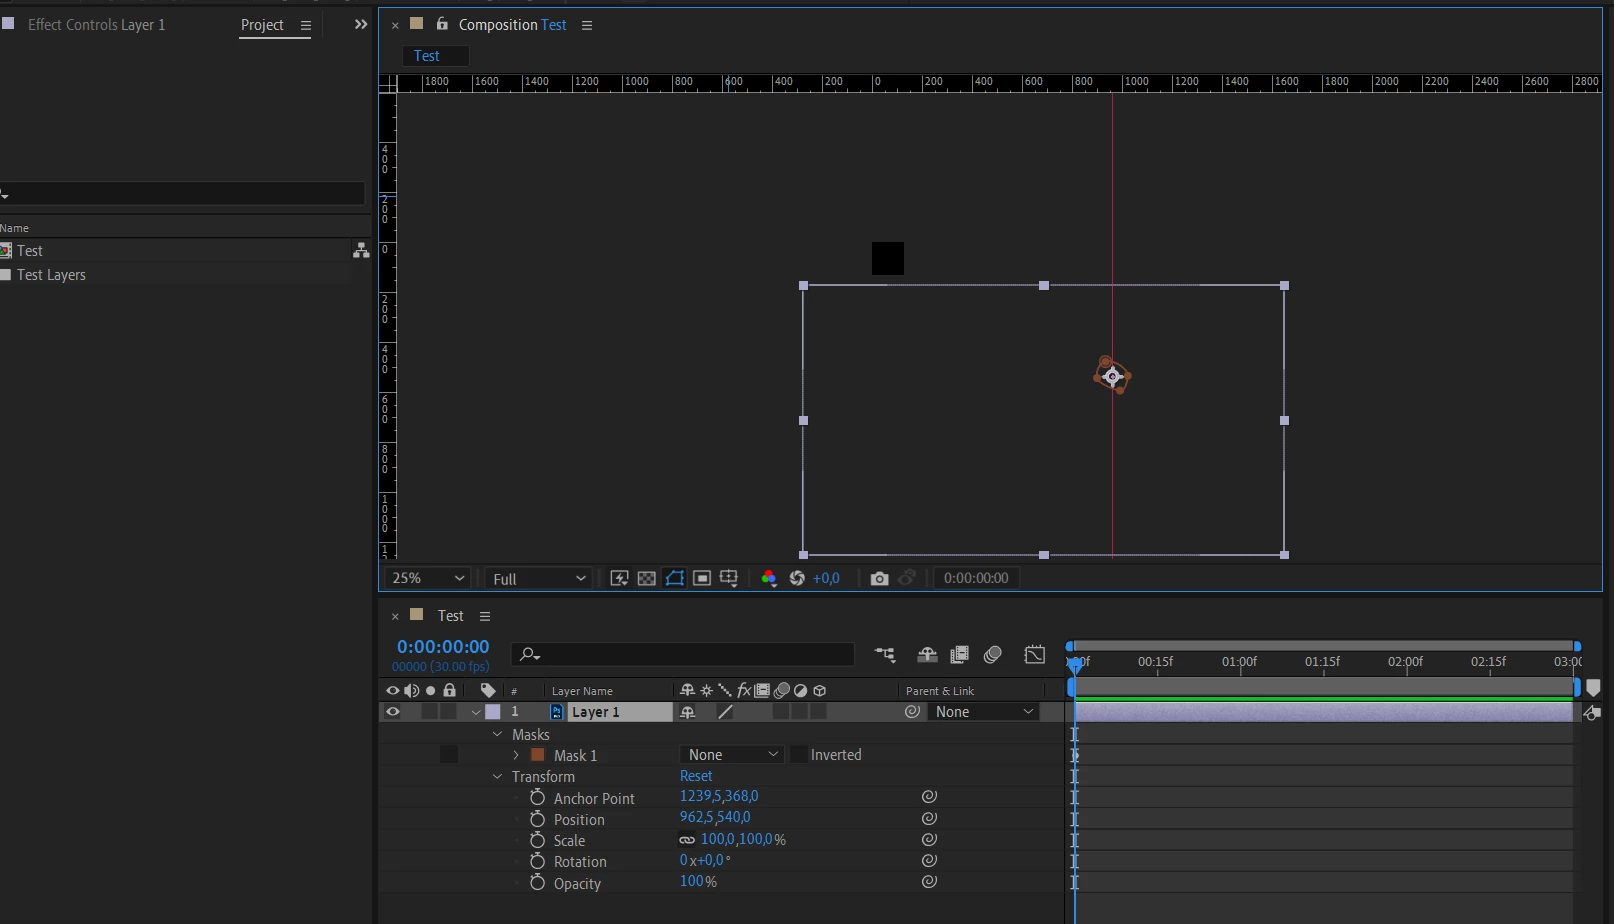This screenshot has height=924, width=1614.
Task: Open the Mask 1 mode dropdown
Action: pyautogui.click(x=732, y=755)
